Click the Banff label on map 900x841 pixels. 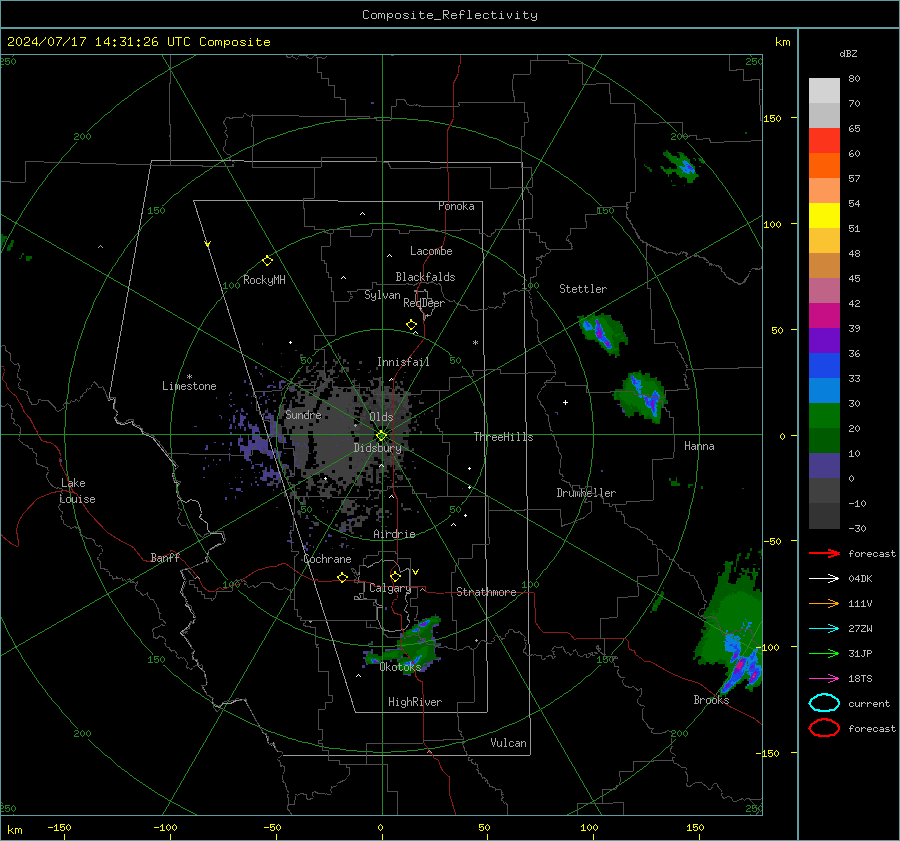coord(165,557)
